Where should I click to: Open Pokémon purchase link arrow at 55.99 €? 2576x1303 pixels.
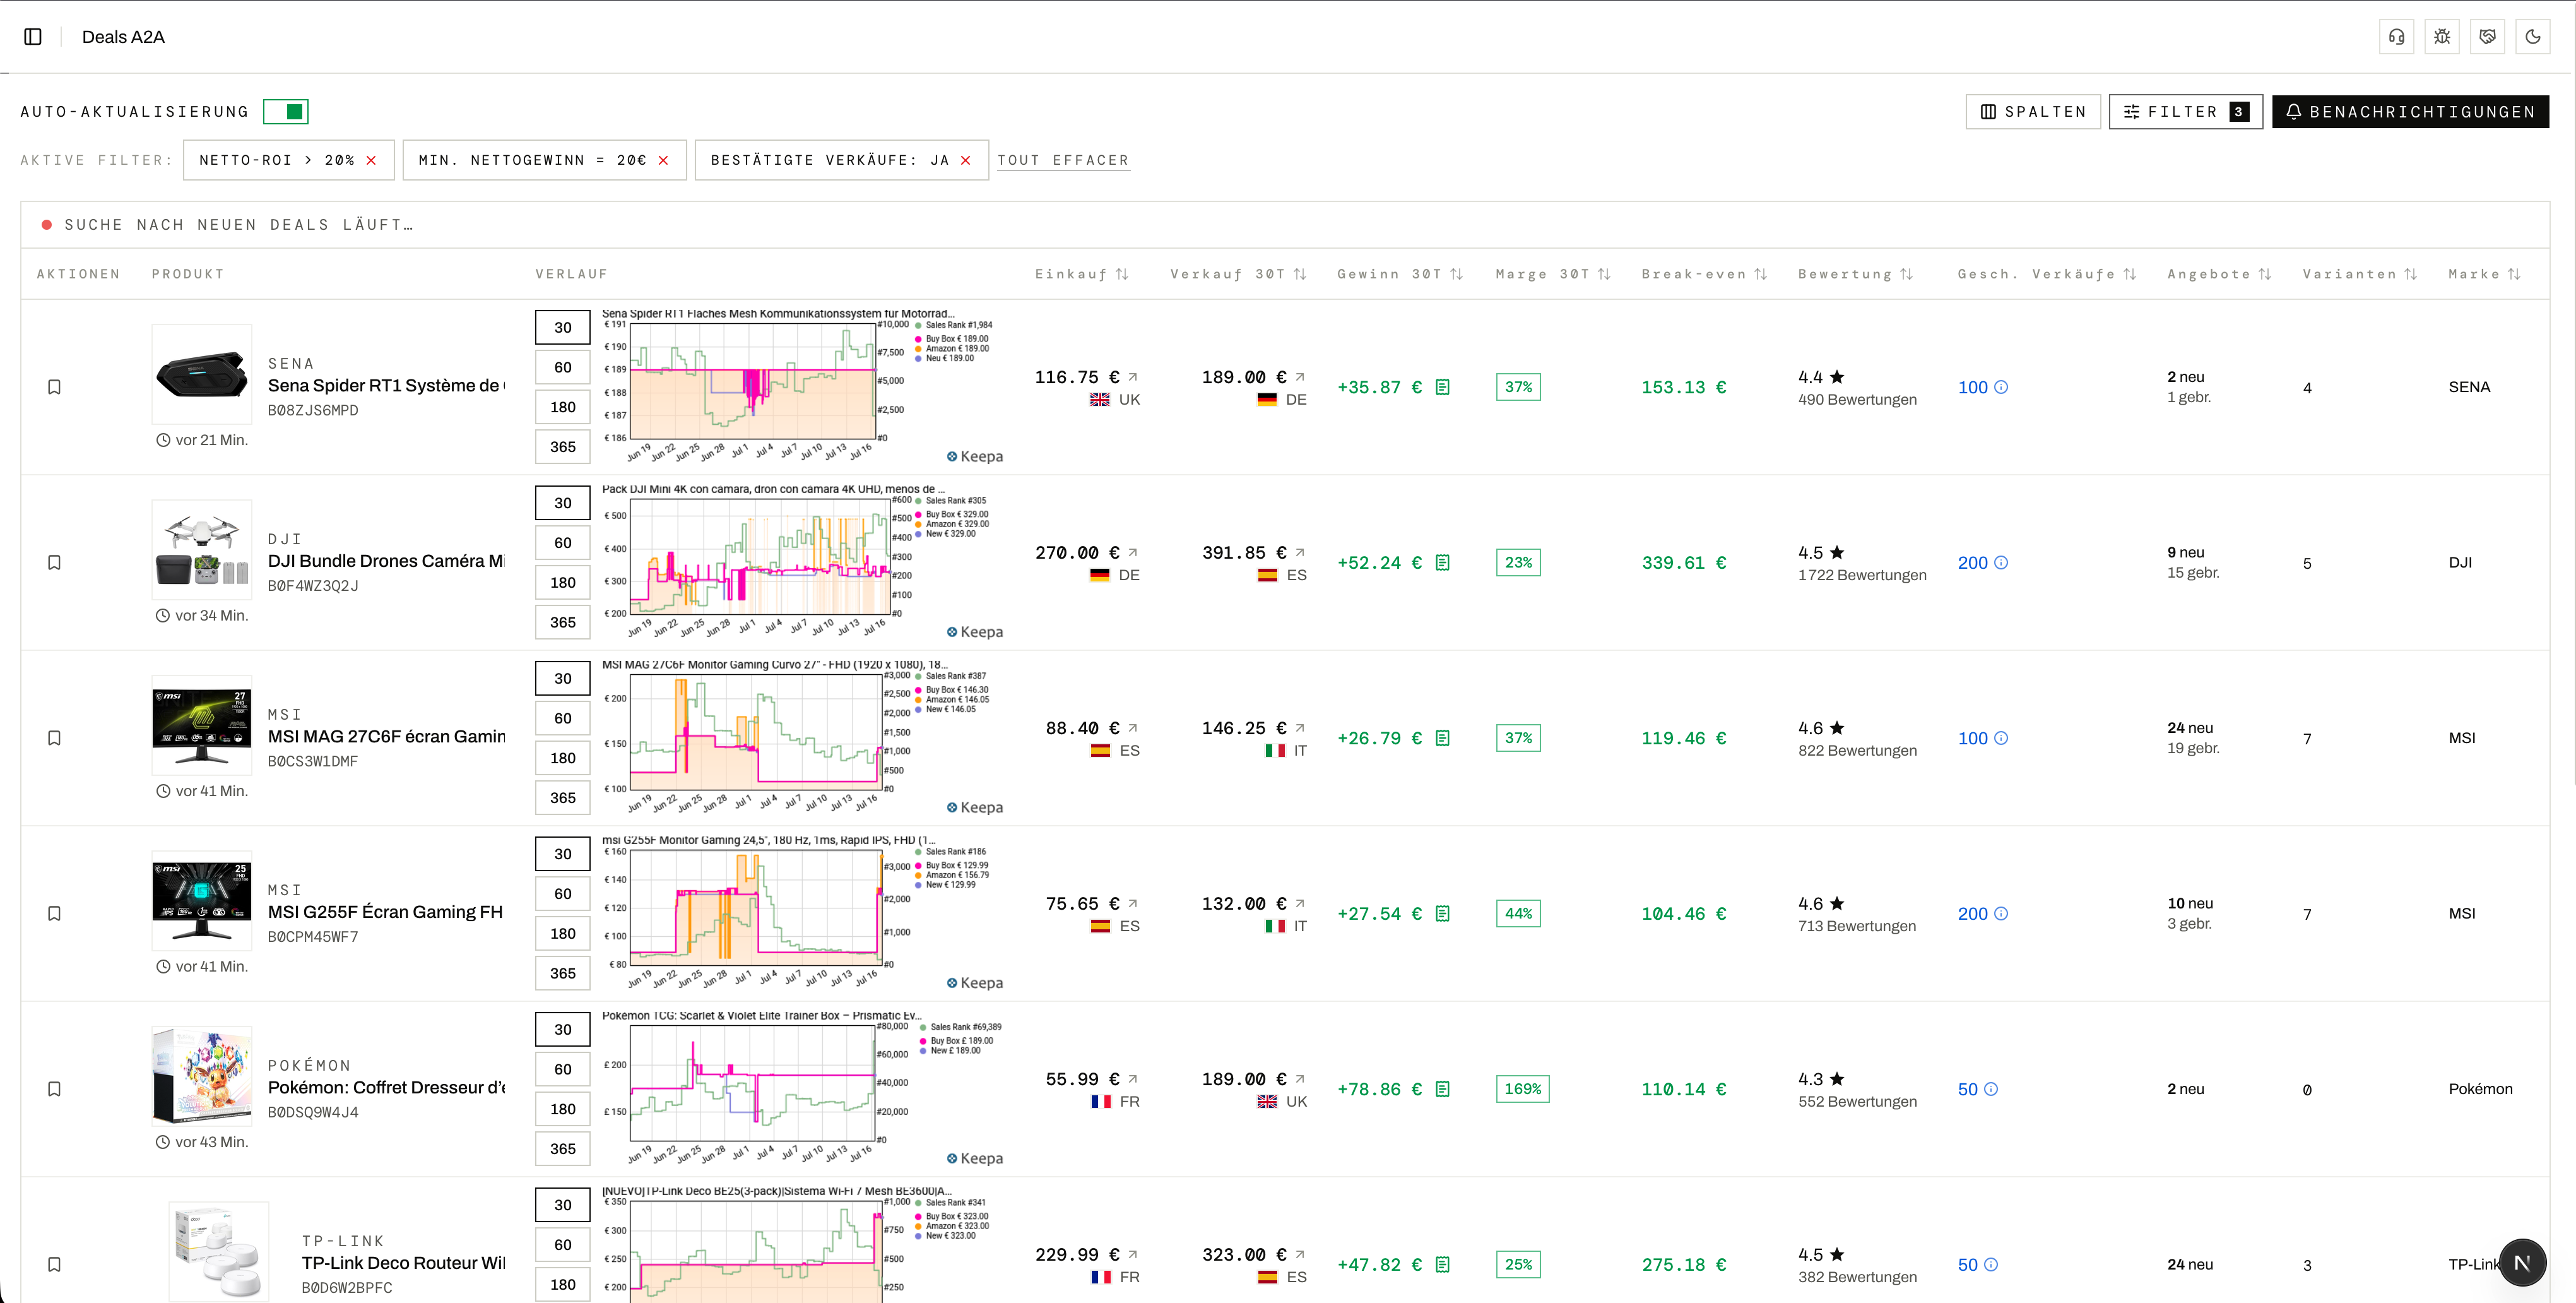click(1133, 1079)
